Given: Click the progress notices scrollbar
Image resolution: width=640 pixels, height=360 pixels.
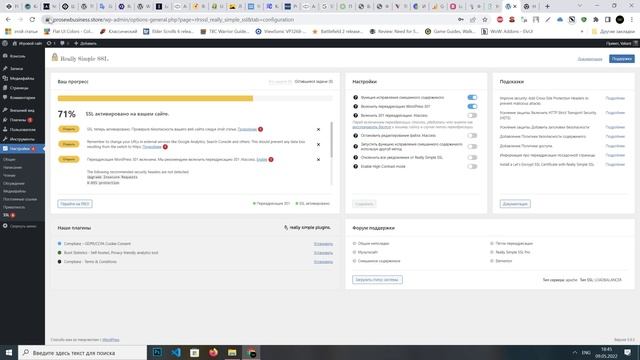Looking at the screenshot, I should (x=331, y=140).
